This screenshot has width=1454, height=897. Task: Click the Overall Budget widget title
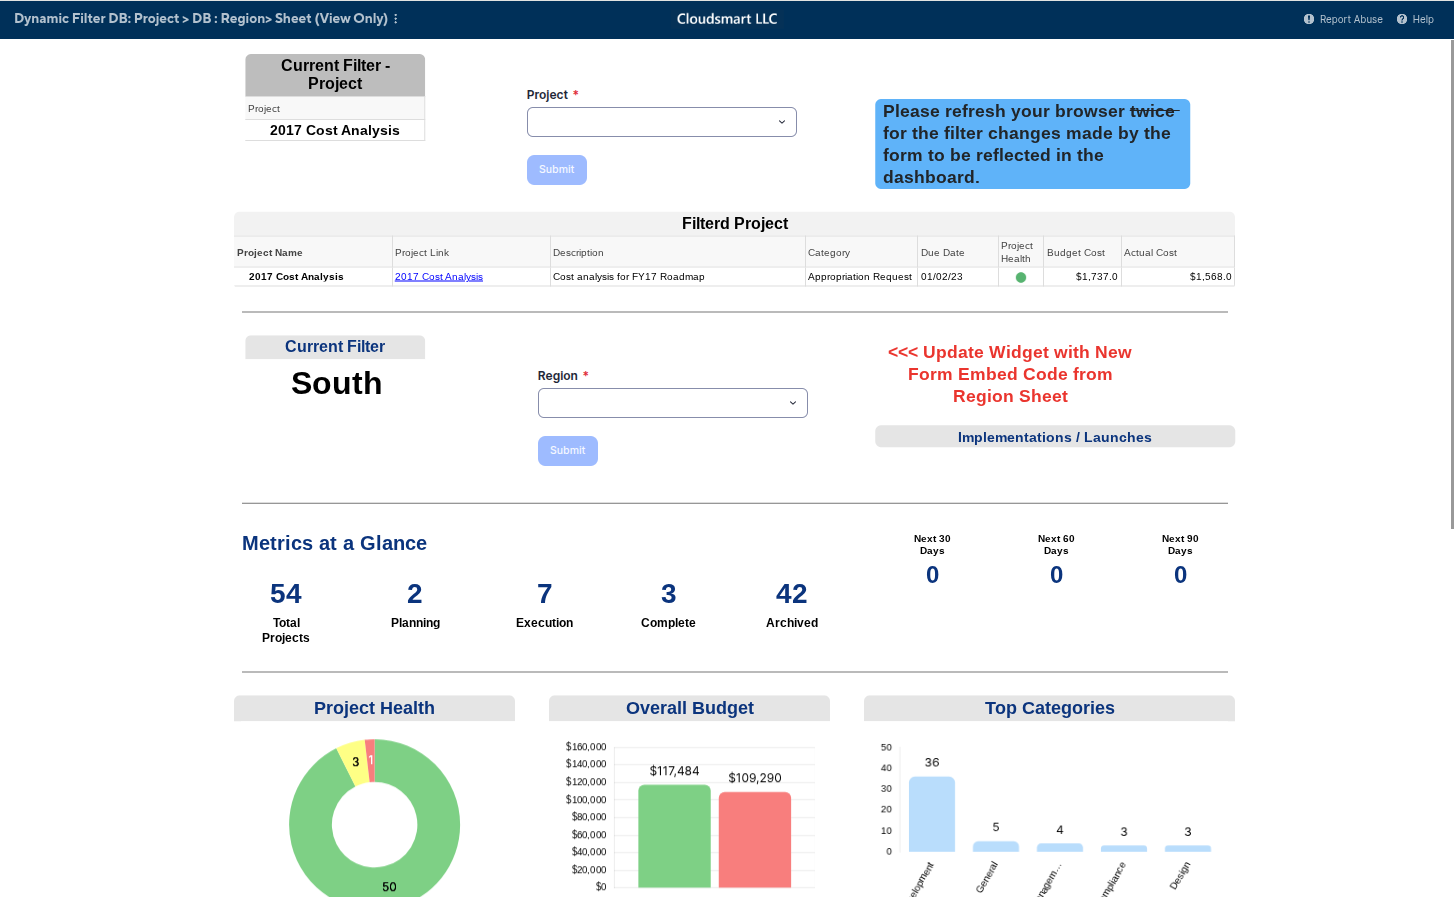coord(690,708)
